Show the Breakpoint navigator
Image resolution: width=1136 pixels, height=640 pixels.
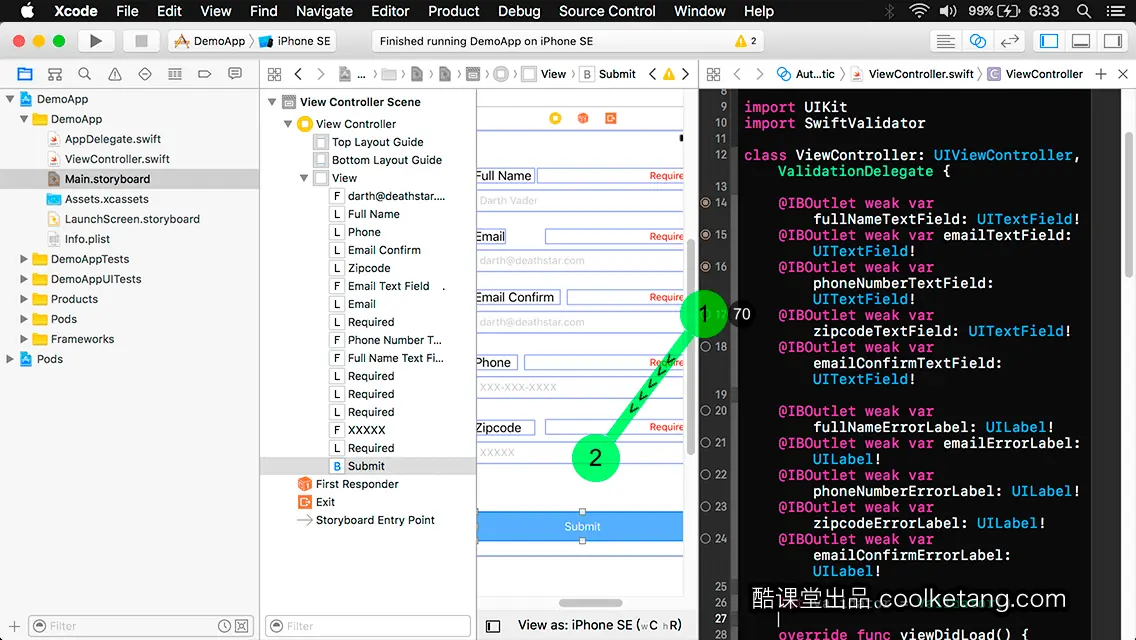204,74
